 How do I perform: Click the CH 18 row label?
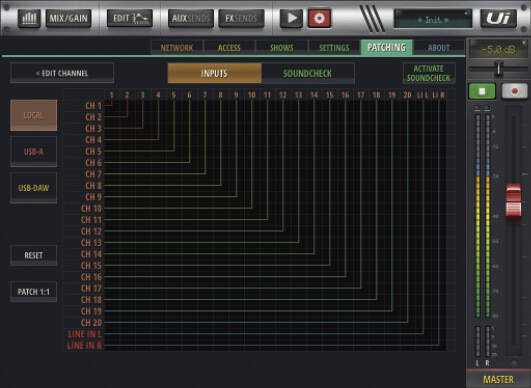pyautogui.click(x=91, y=300)
